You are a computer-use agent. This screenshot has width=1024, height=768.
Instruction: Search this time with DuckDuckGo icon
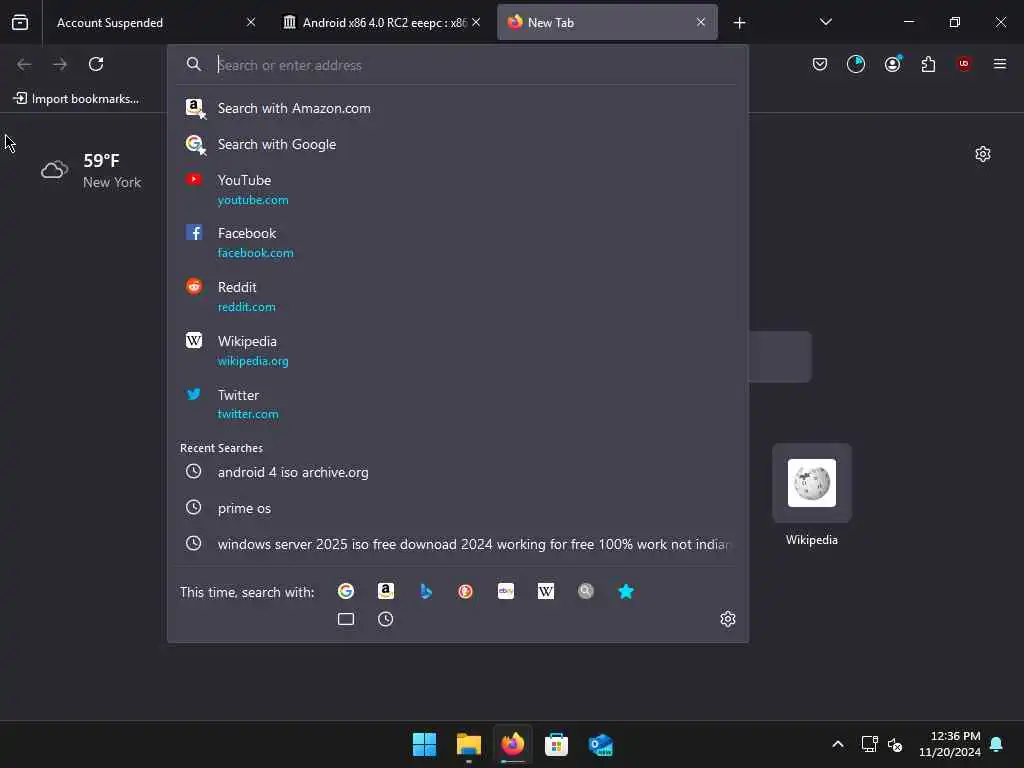pos(466,592)
